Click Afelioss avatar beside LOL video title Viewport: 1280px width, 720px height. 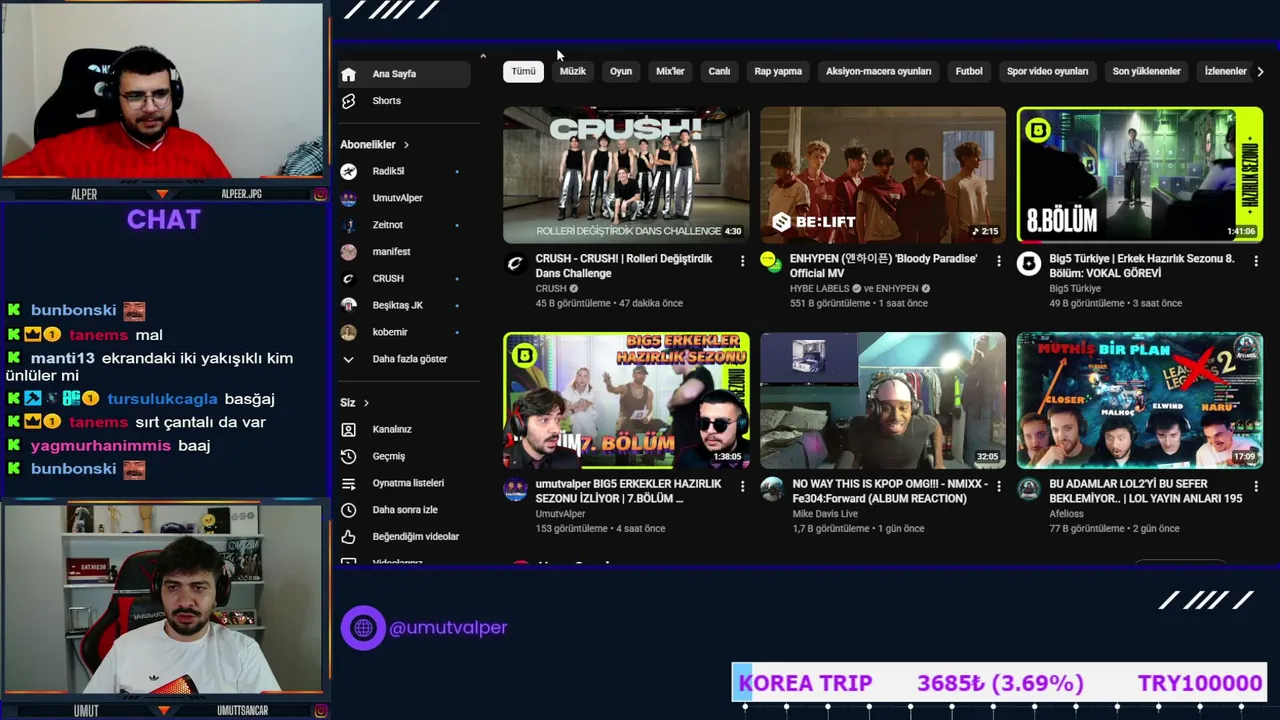tap(1028, 489)
